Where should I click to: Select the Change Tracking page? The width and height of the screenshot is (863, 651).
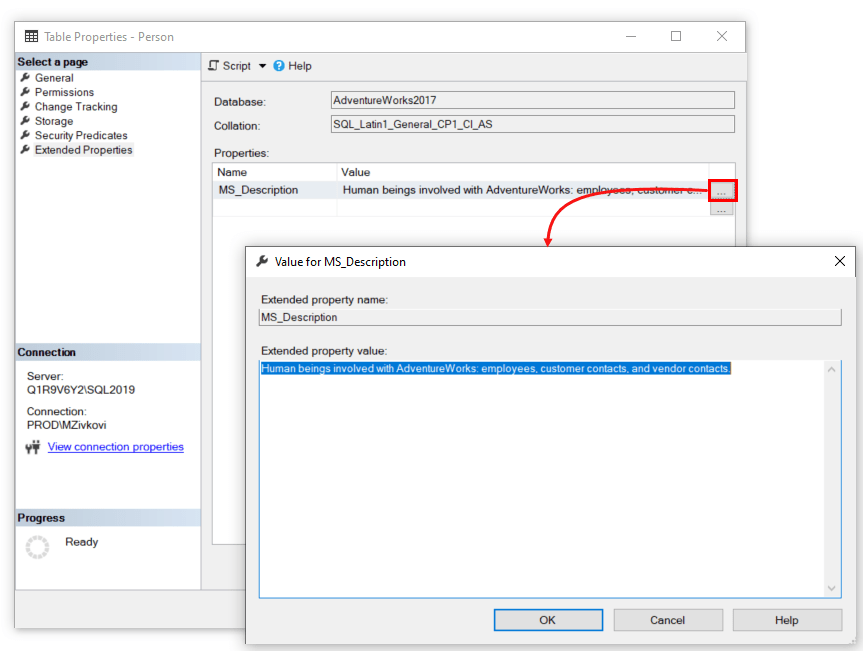76,106
